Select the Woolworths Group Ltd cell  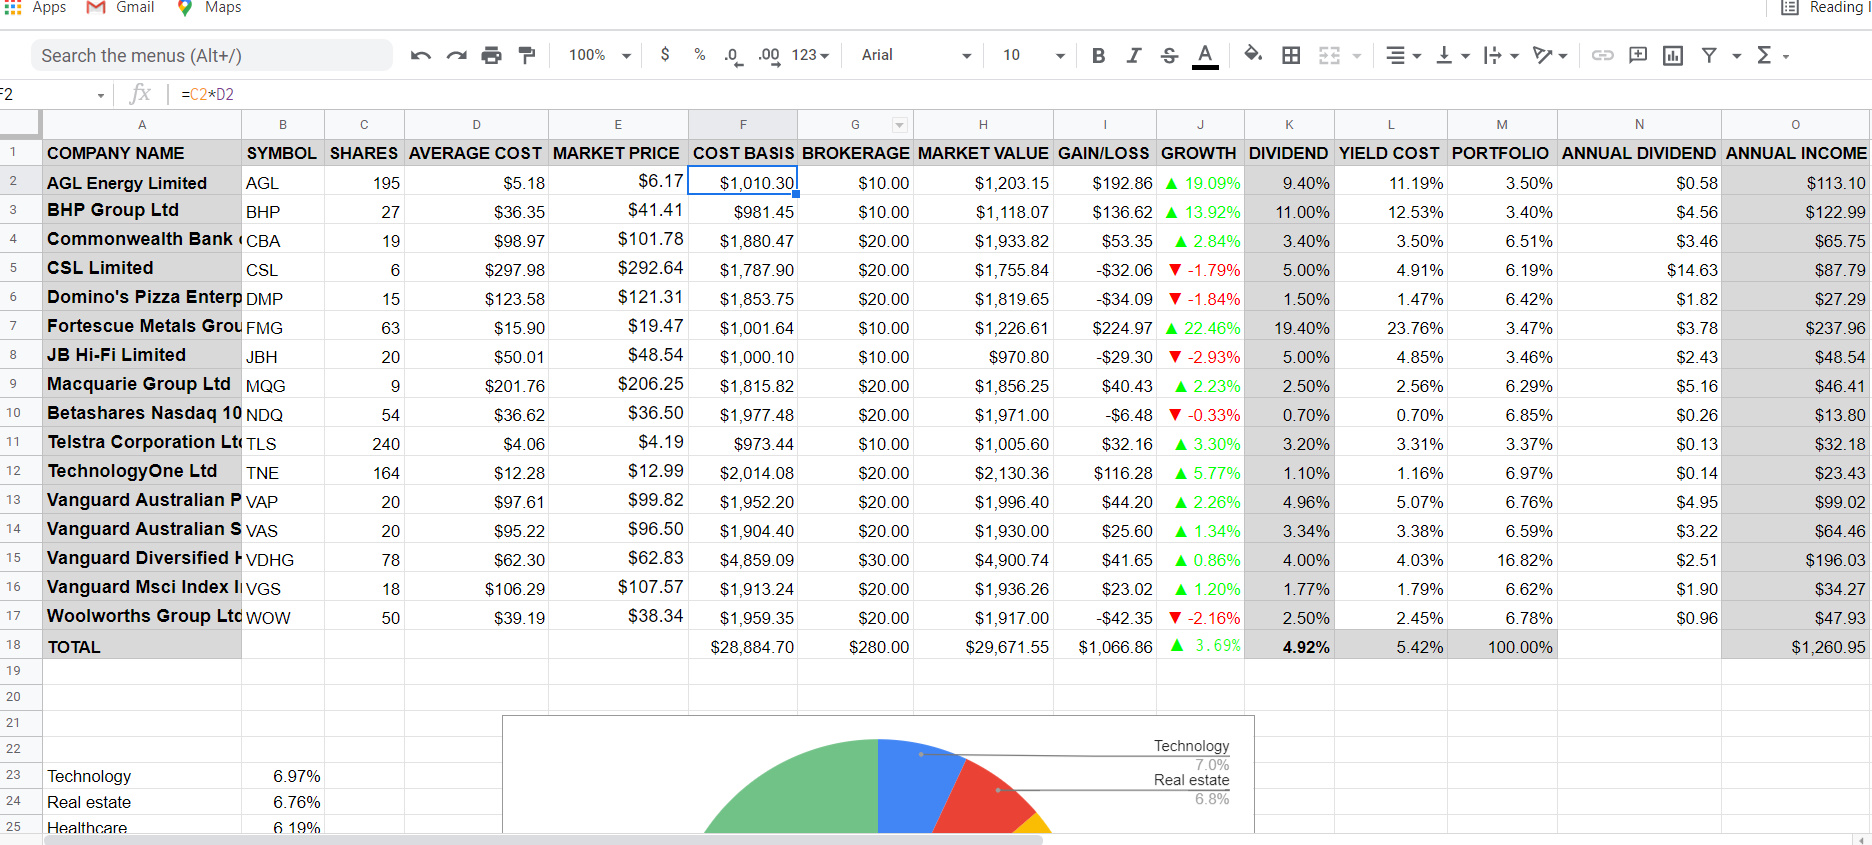(x=141, y=616)
